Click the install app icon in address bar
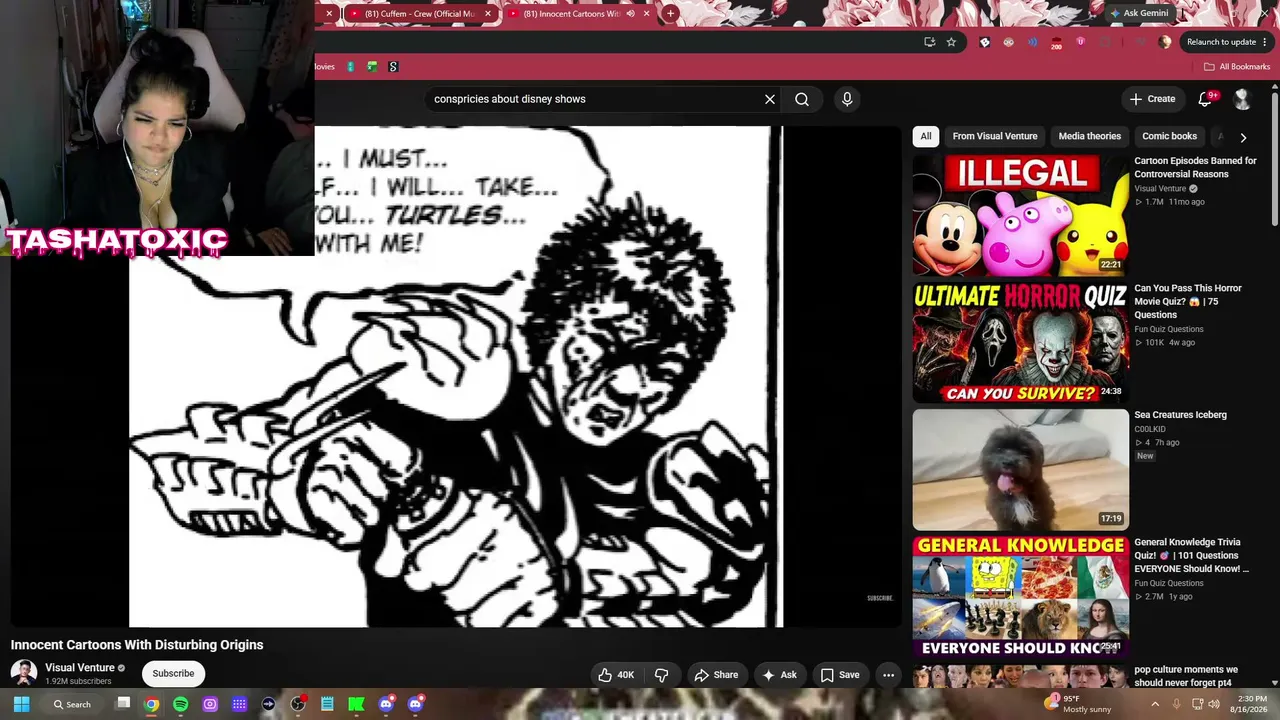 (929, 42)
